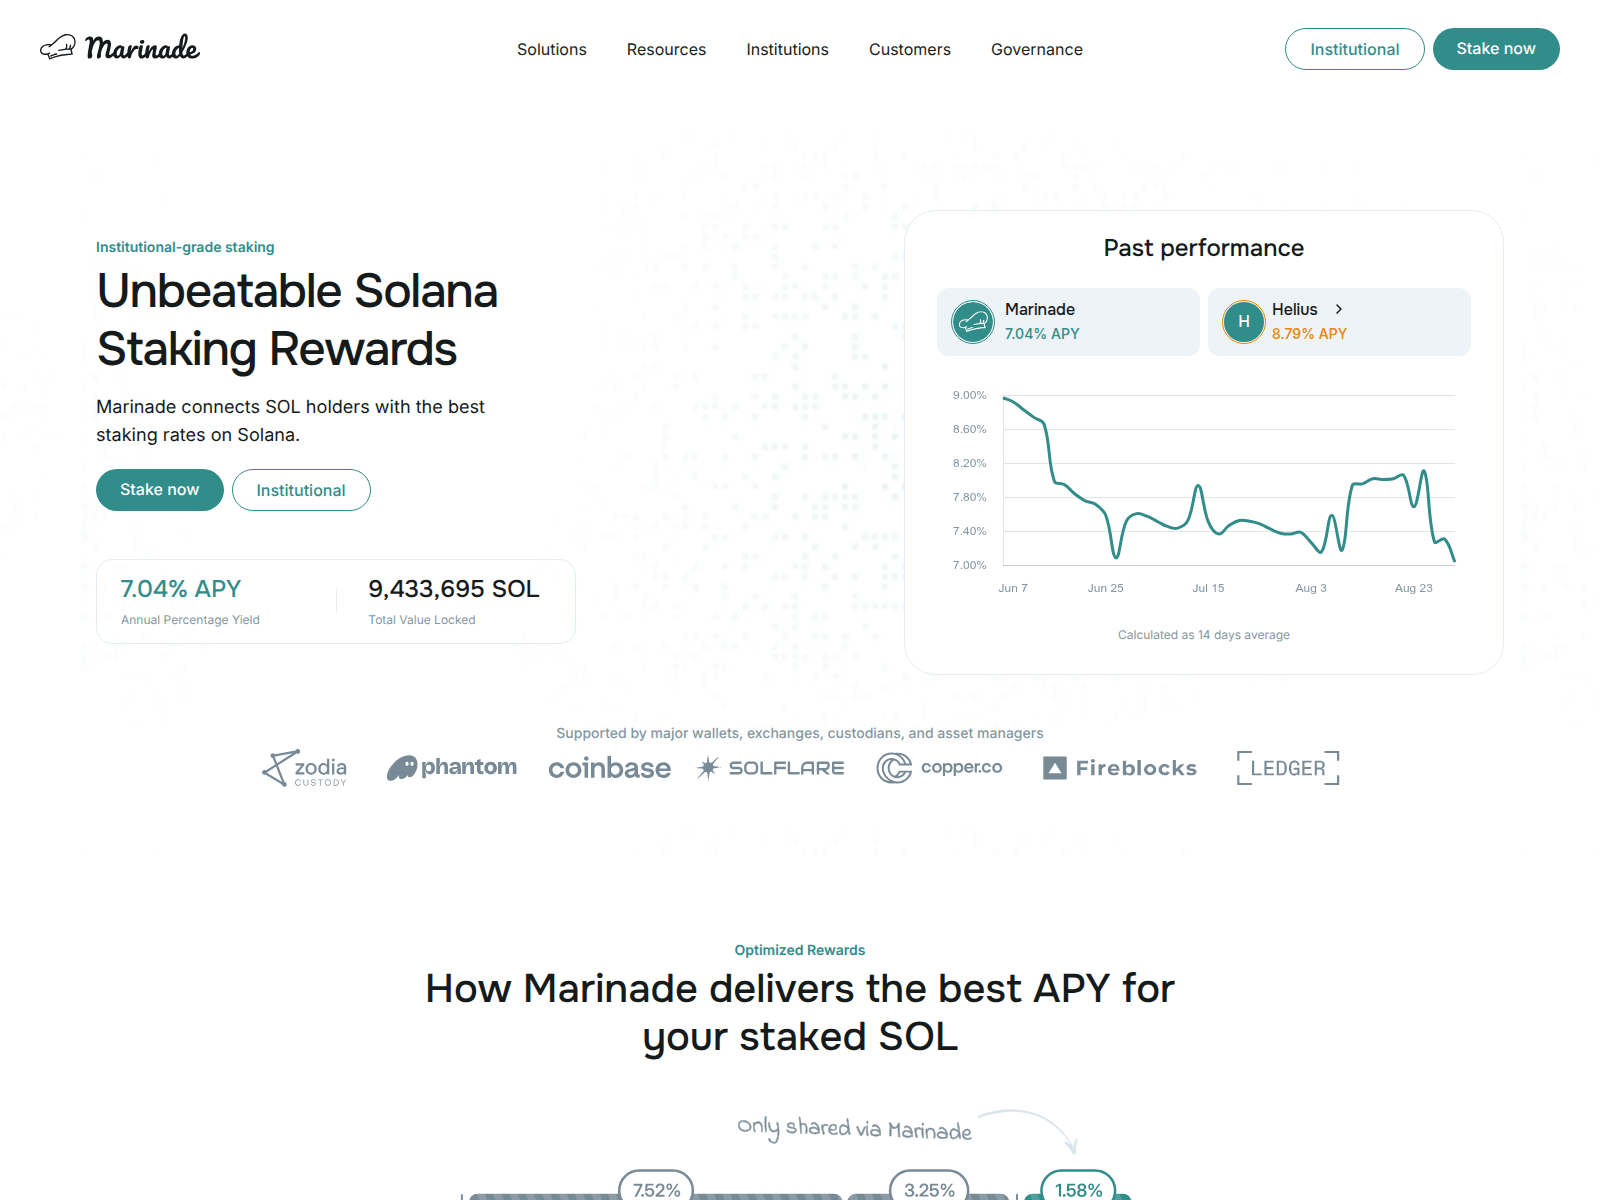The image size is (1600, 1200).
Task: Open the Institutions menu
Action: tap(787, 49)
